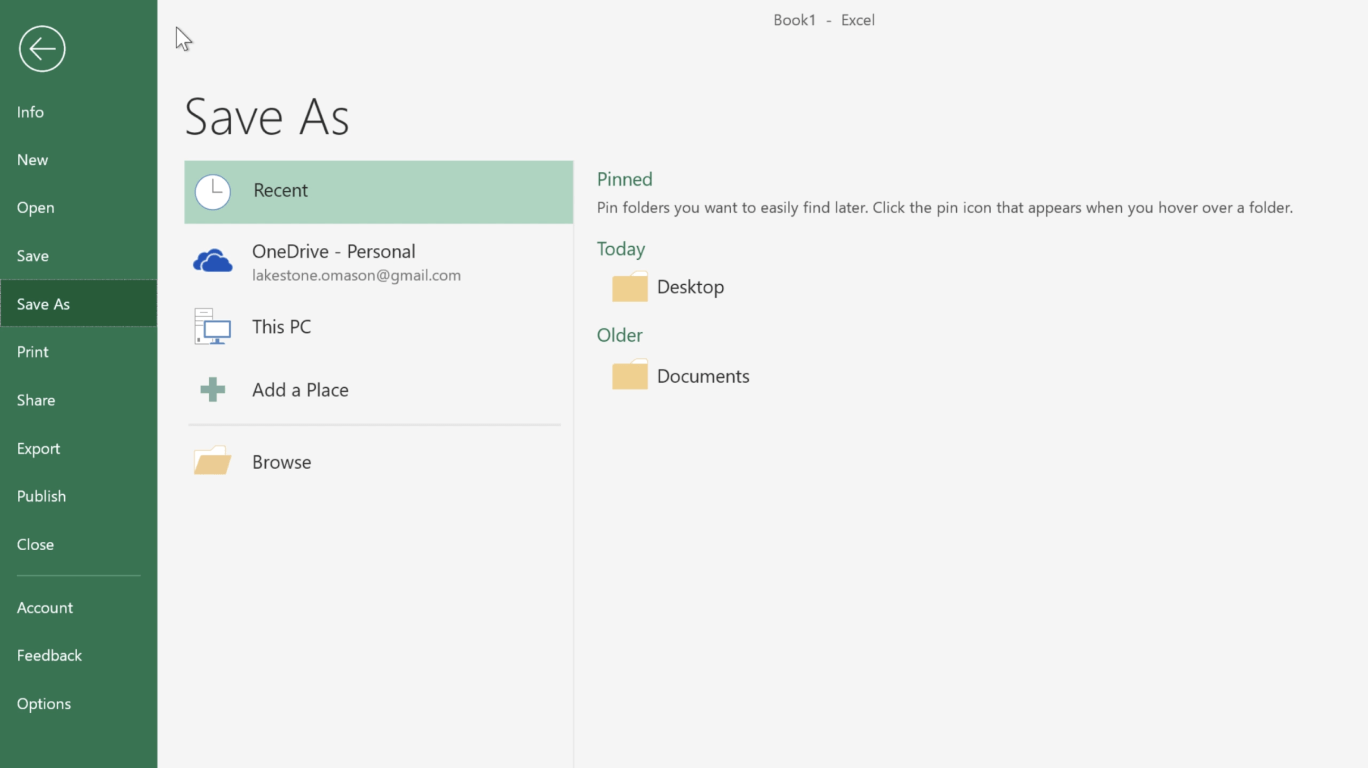This screenshot has height=768, width=1368.
Task: Click the Desktop folder icon
Action: coord(630,287)
